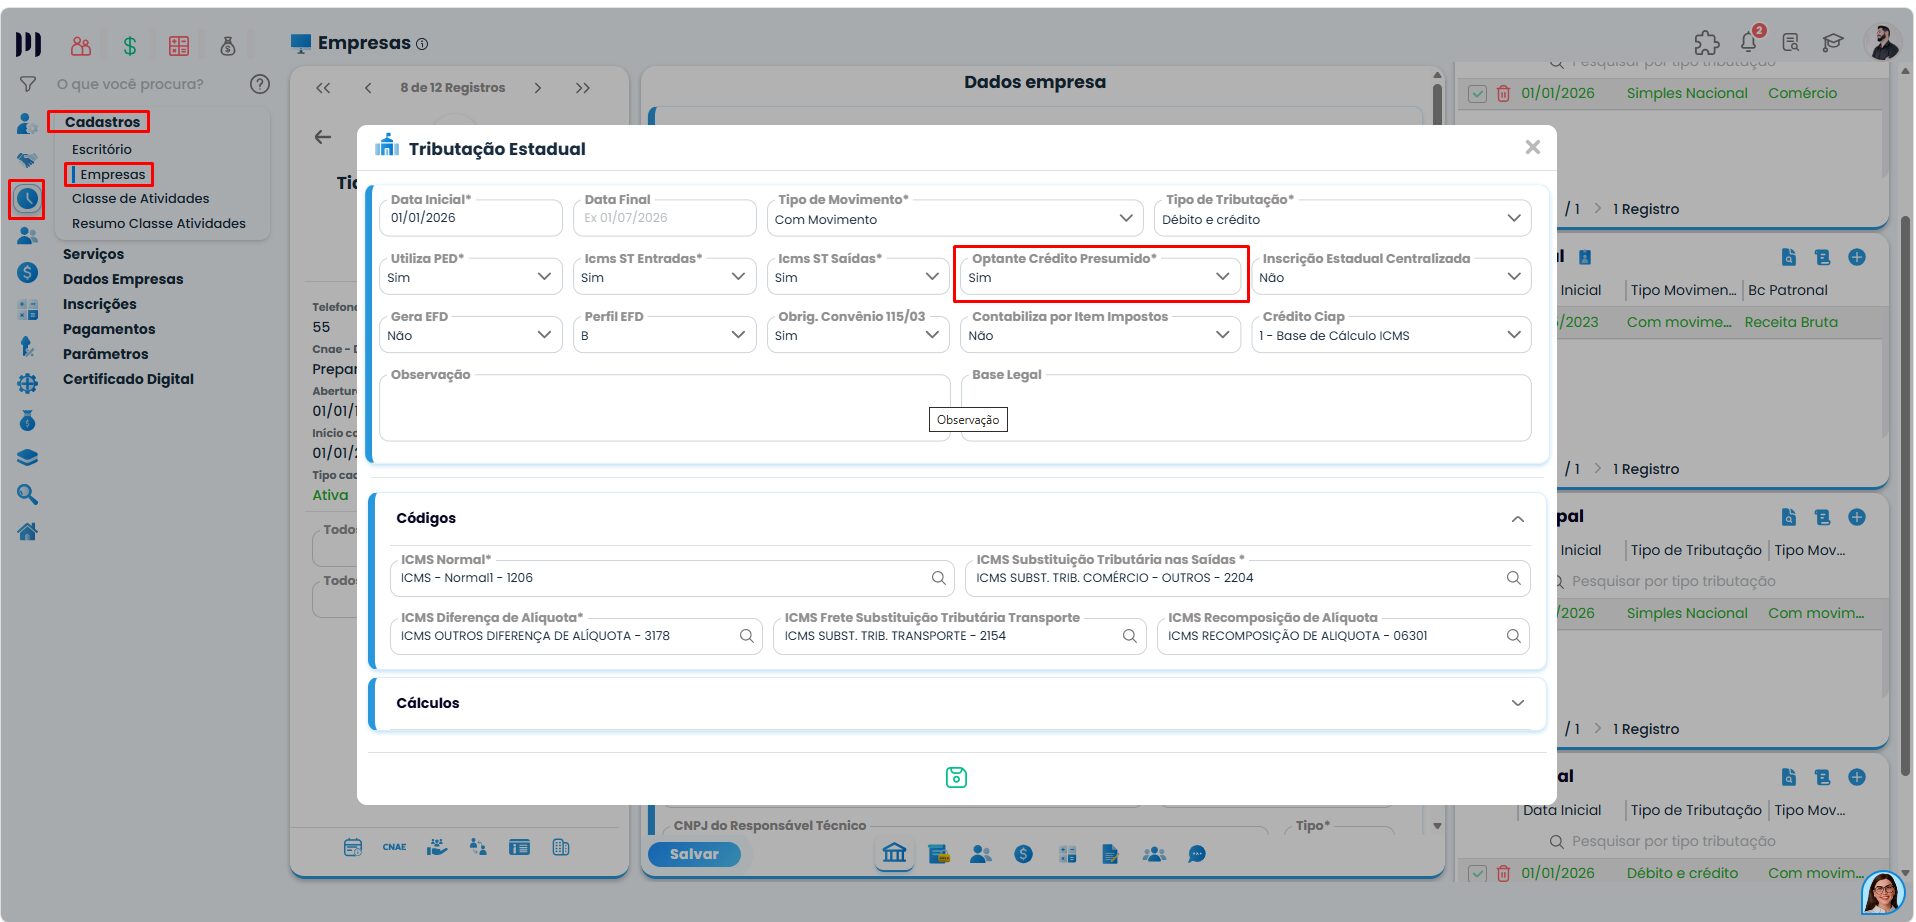Select the Classe de Atividades menu item

click(x=141, y=198)
